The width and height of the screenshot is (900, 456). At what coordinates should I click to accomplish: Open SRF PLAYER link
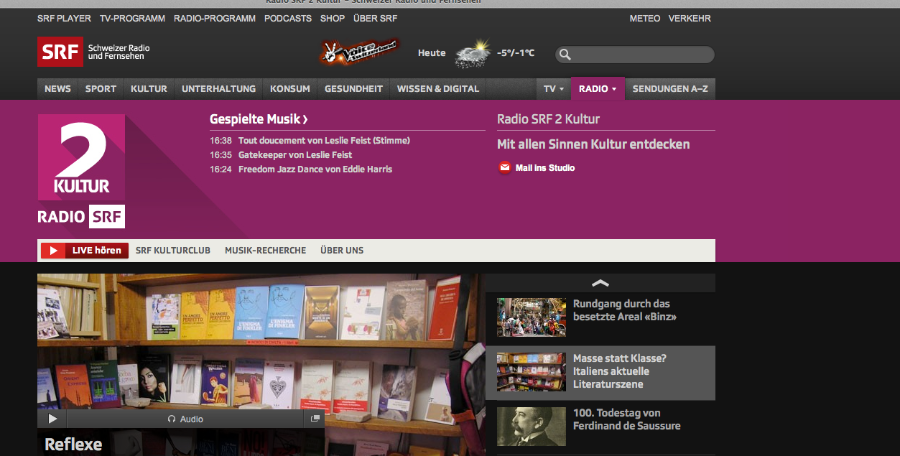[64, 18]
